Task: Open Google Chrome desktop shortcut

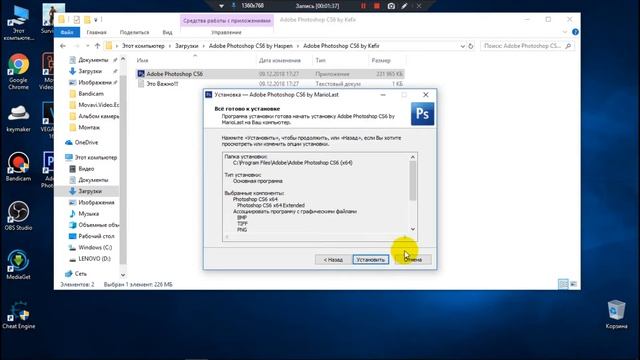Action: pos(18,71)
